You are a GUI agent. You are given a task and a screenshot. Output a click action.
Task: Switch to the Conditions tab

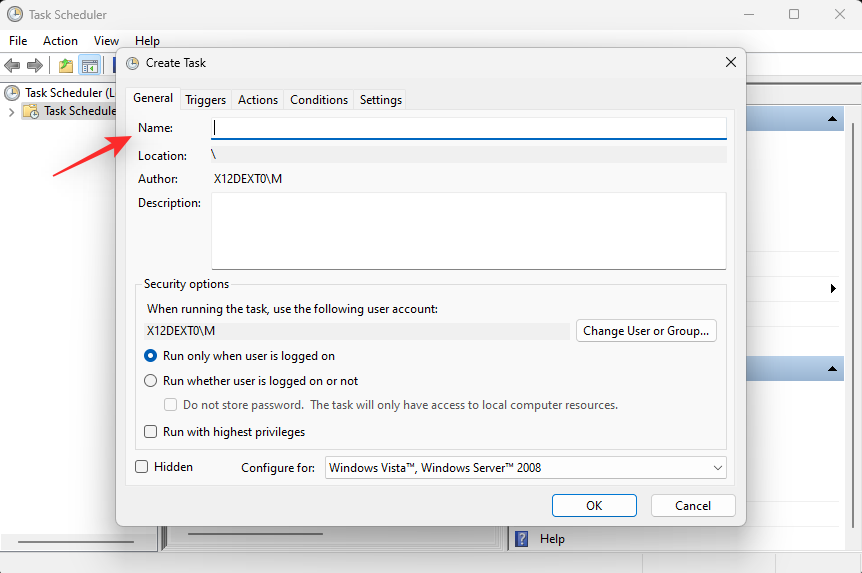[x=319, y=100]
